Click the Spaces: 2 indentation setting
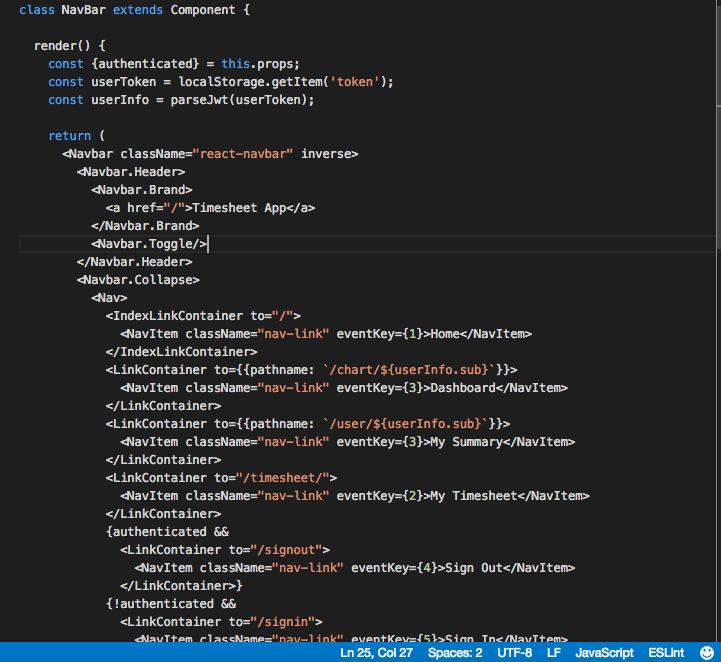 (x=455, y=652)
